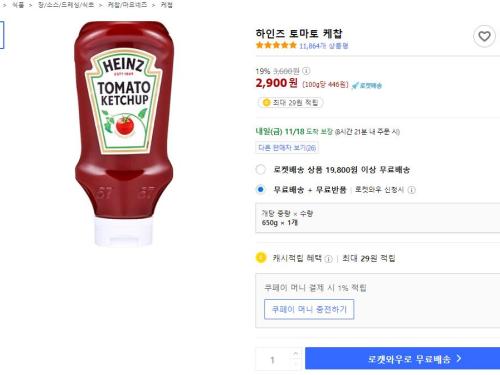Click info icon next to original 3,600원 price

[306, 71]
